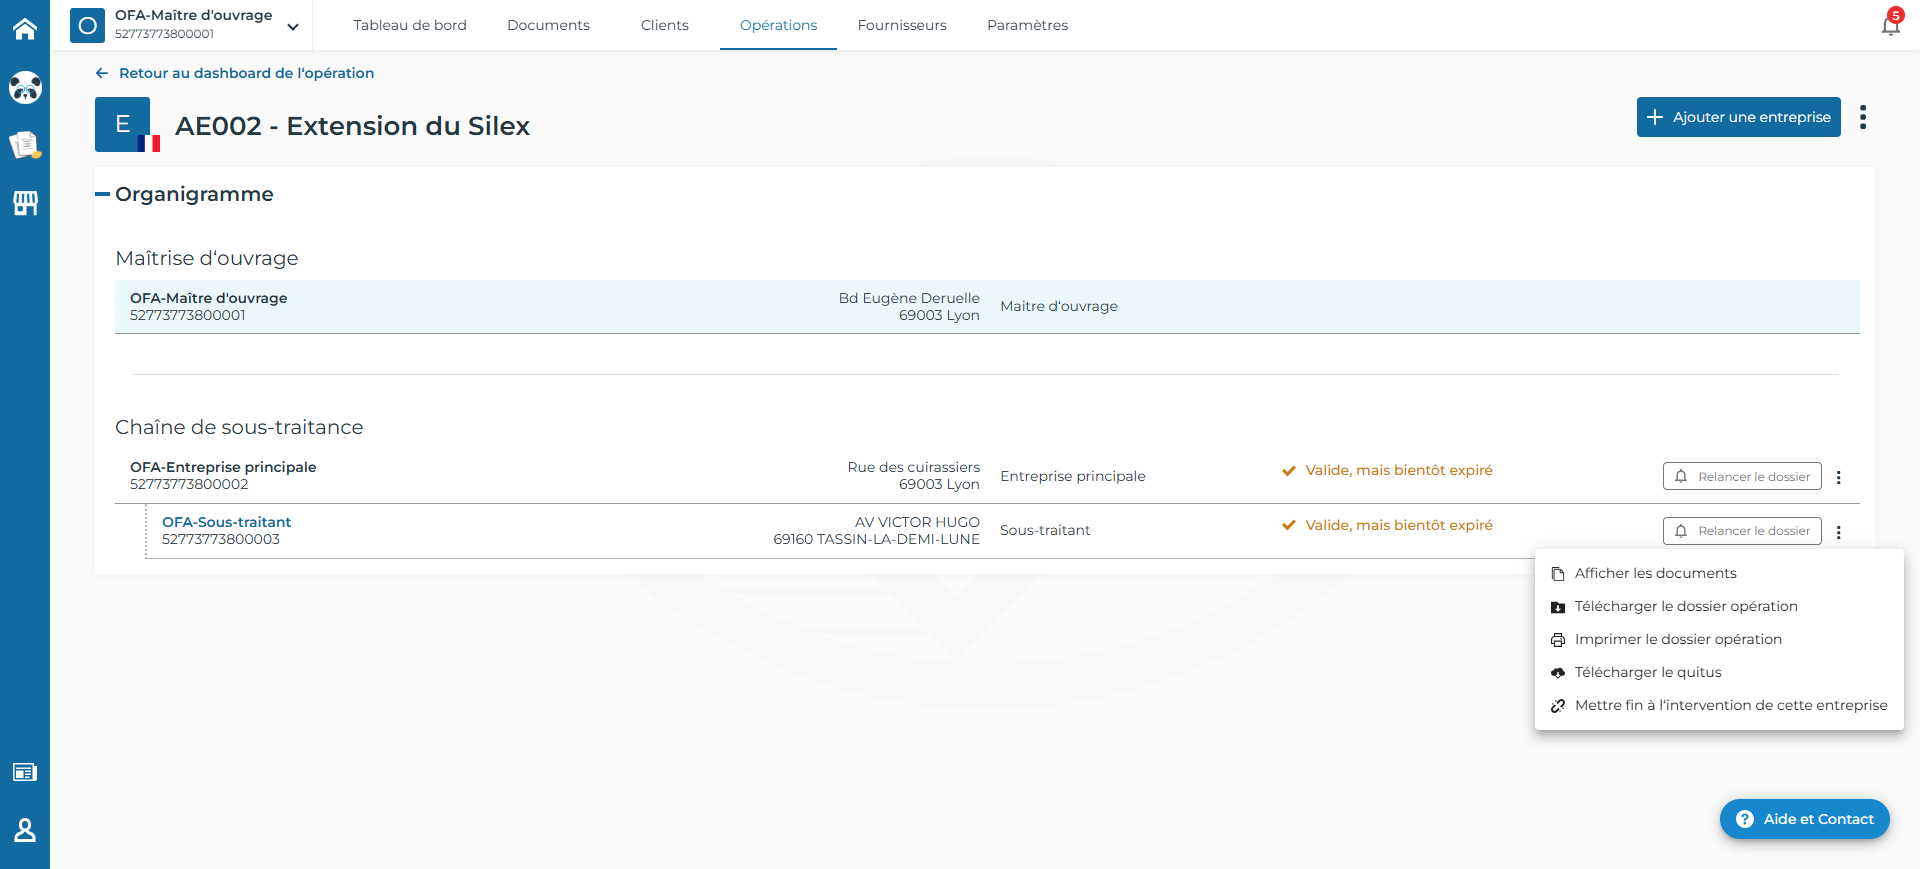Open three-dot menu for OFA-Sous-traitant row
1920x869 pixels.
[1838, 532]
